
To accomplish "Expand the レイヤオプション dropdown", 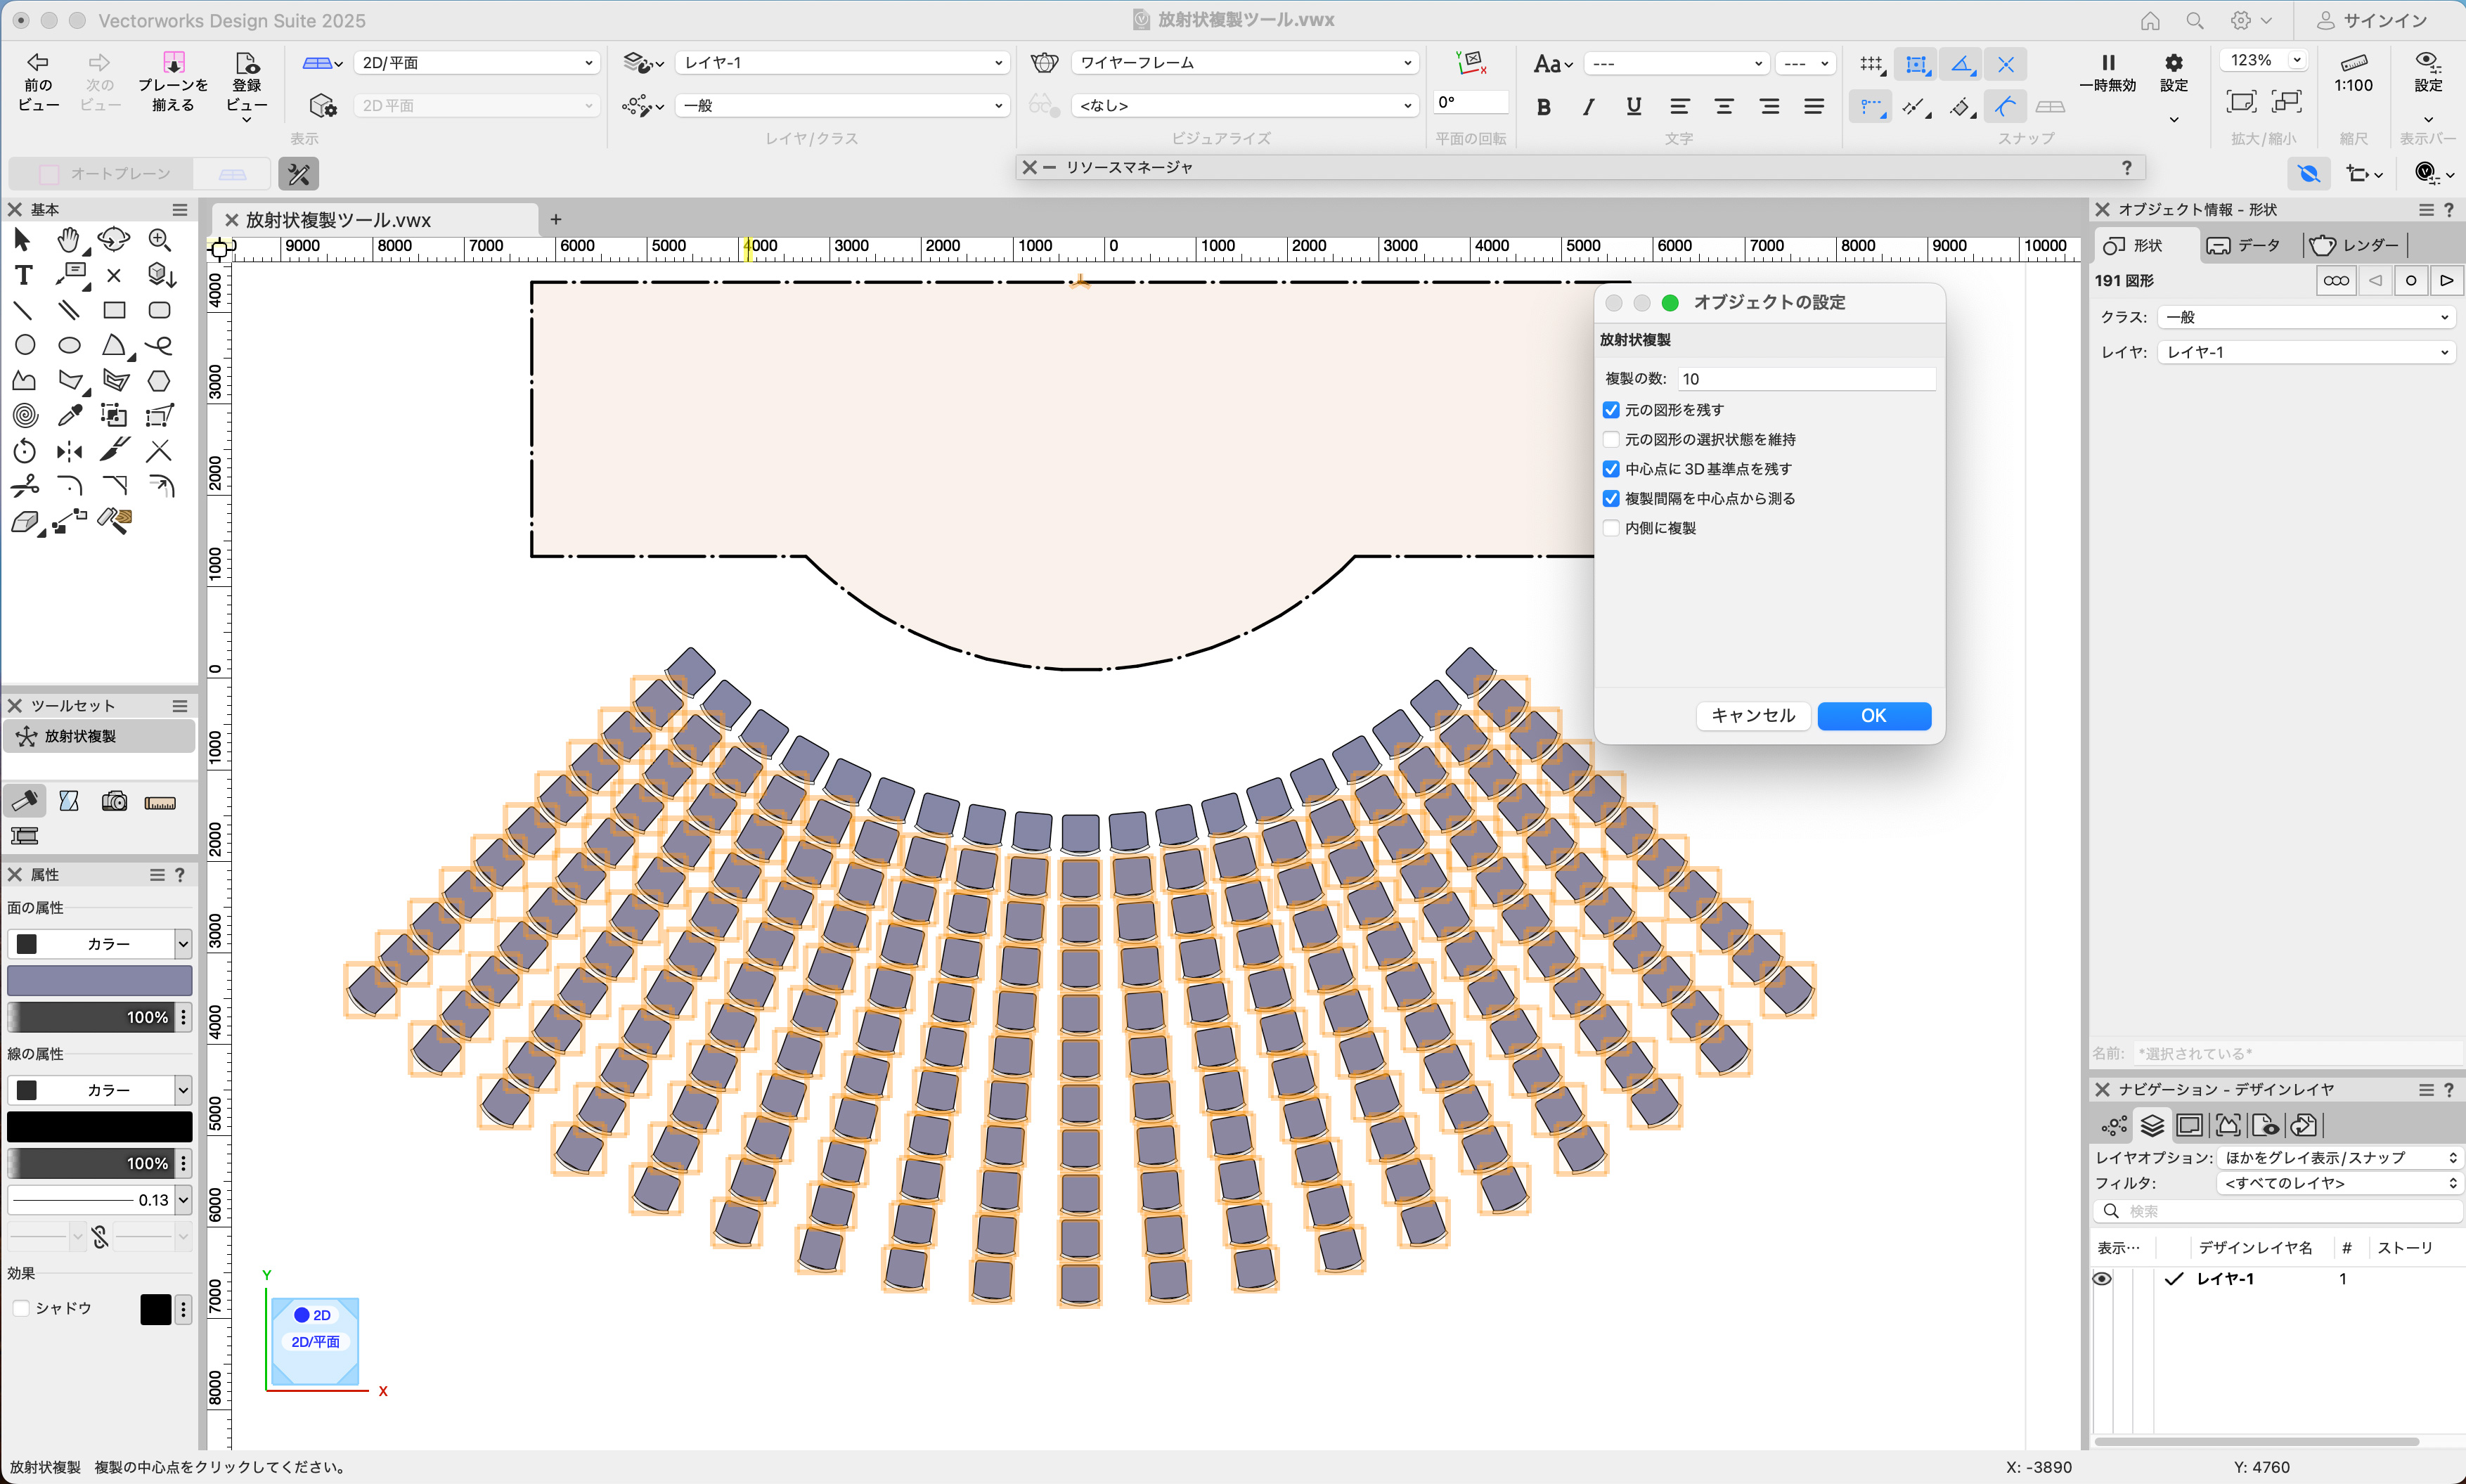I will click(x=2338, y=1157).
